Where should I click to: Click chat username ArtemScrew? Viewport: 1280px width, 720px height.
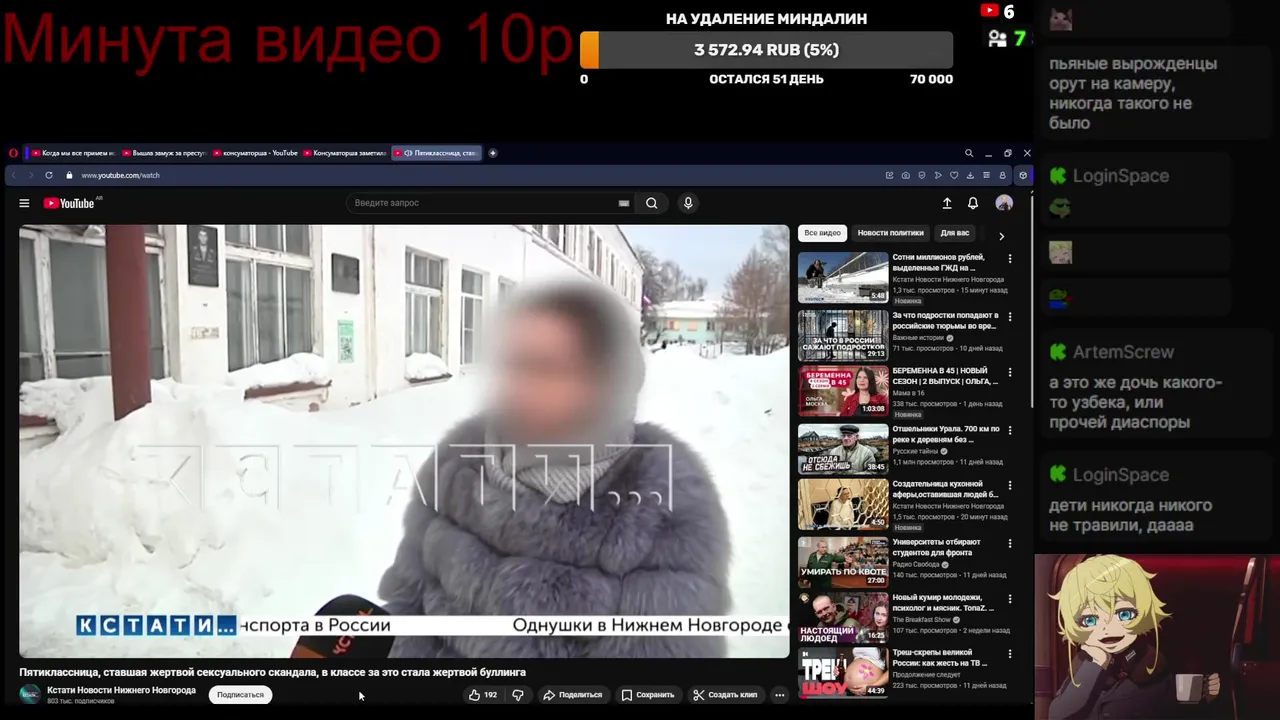[1123, 352]
